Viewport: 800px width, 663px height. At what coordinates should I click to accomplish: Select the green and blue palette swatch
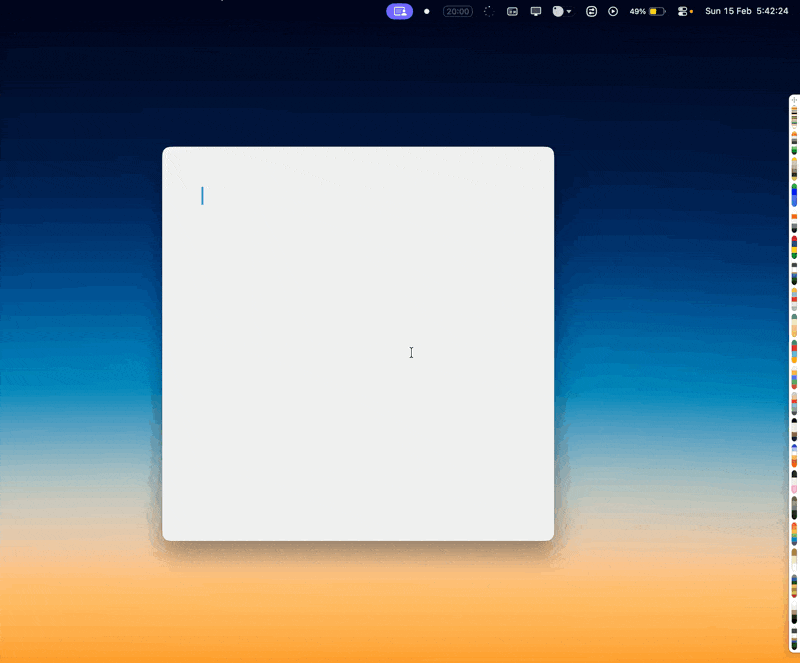794,194
